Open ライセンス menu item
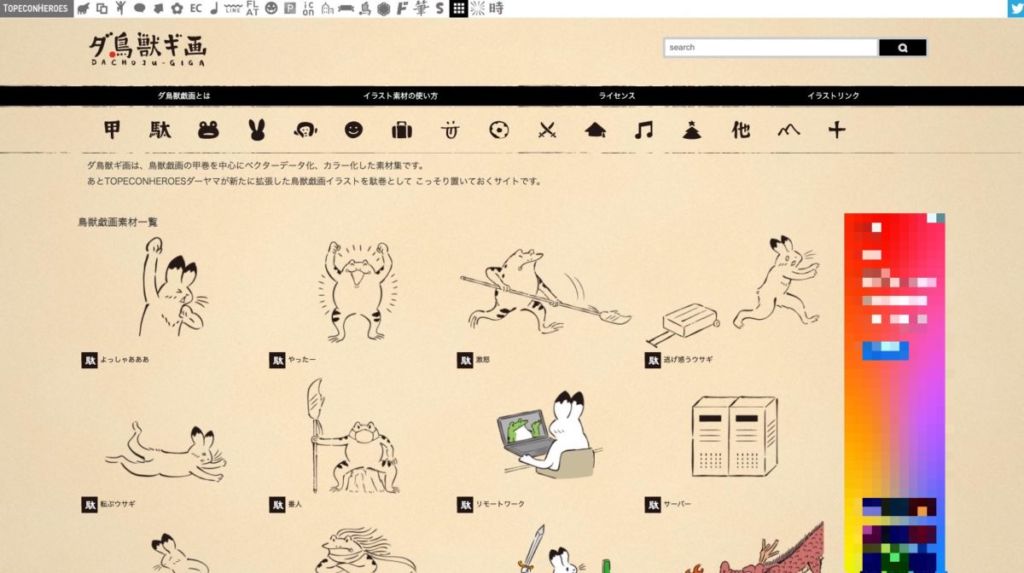1024x573 pixels. pyautogui.click(x=616, y=95)
